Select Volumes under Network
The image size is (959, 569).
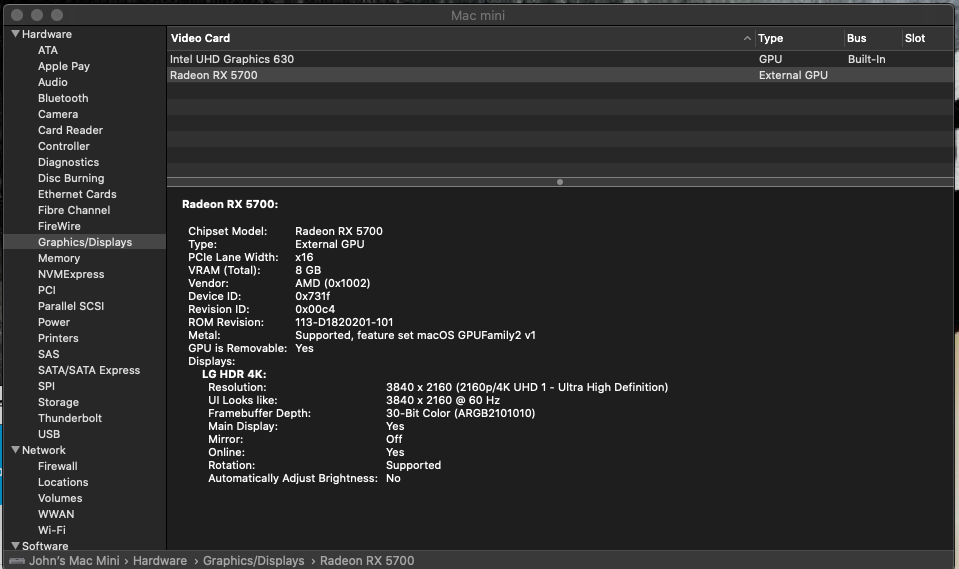(60, 498)
